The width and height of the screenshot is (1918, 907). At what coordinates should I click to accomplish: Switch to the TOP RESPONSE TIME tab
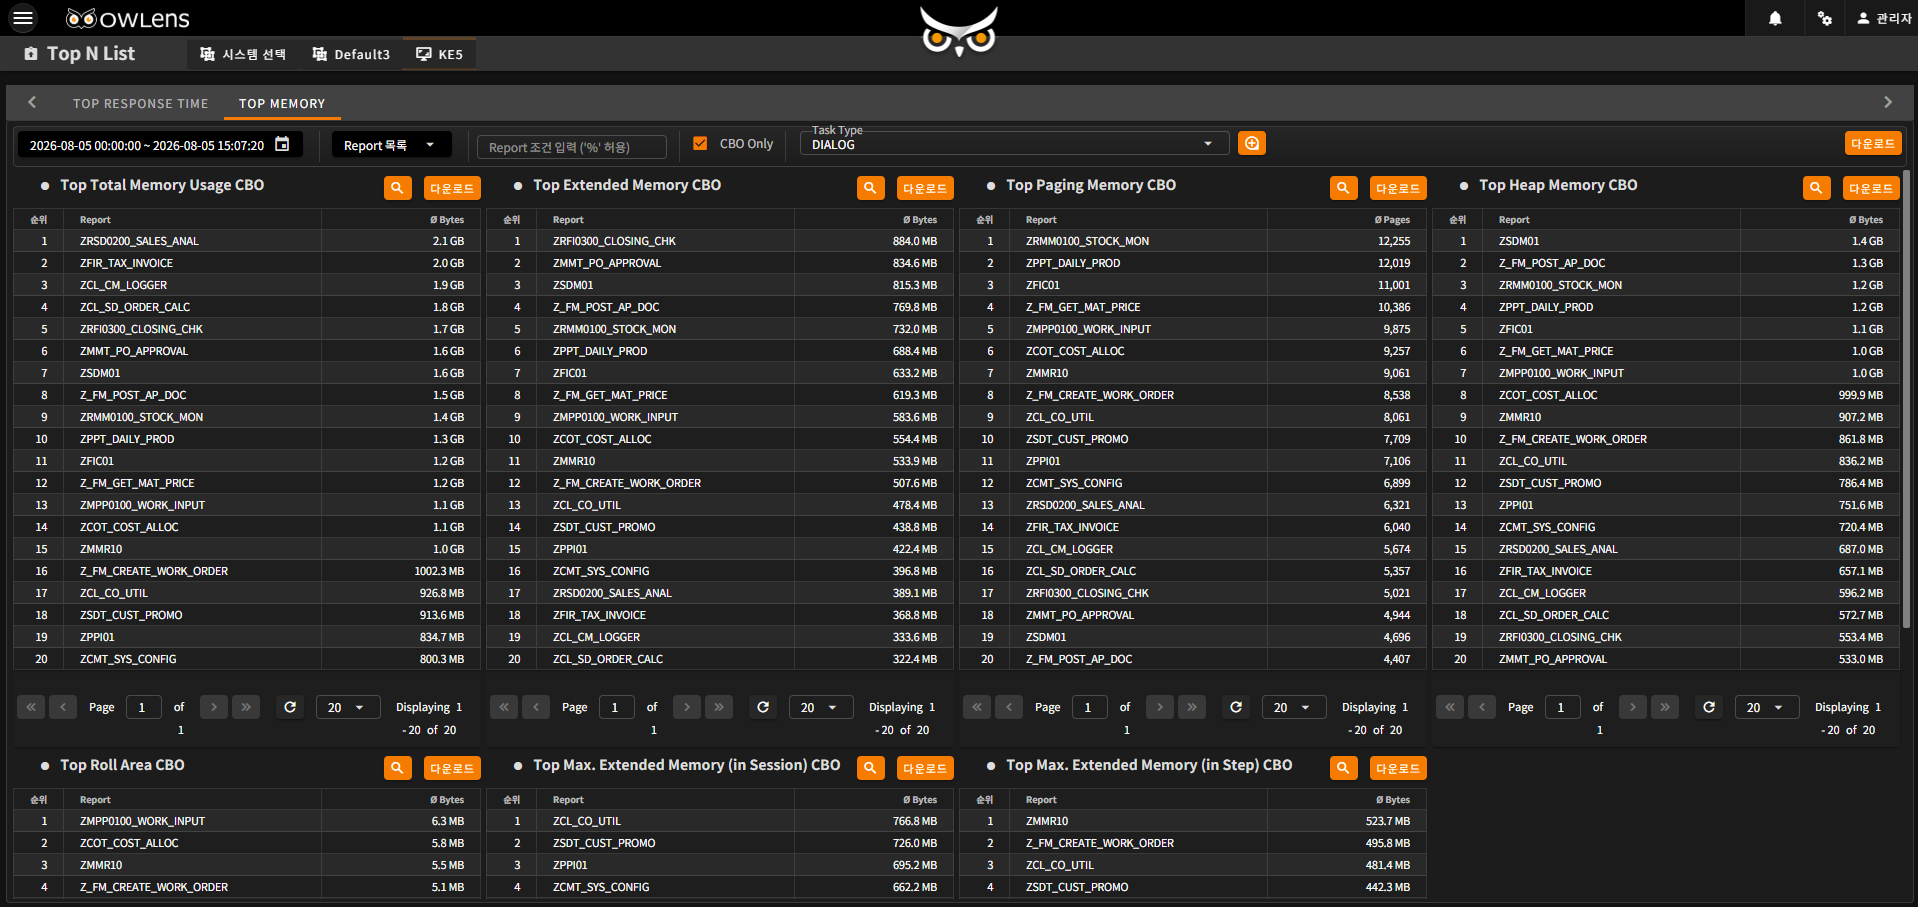(x=140, y=103)
